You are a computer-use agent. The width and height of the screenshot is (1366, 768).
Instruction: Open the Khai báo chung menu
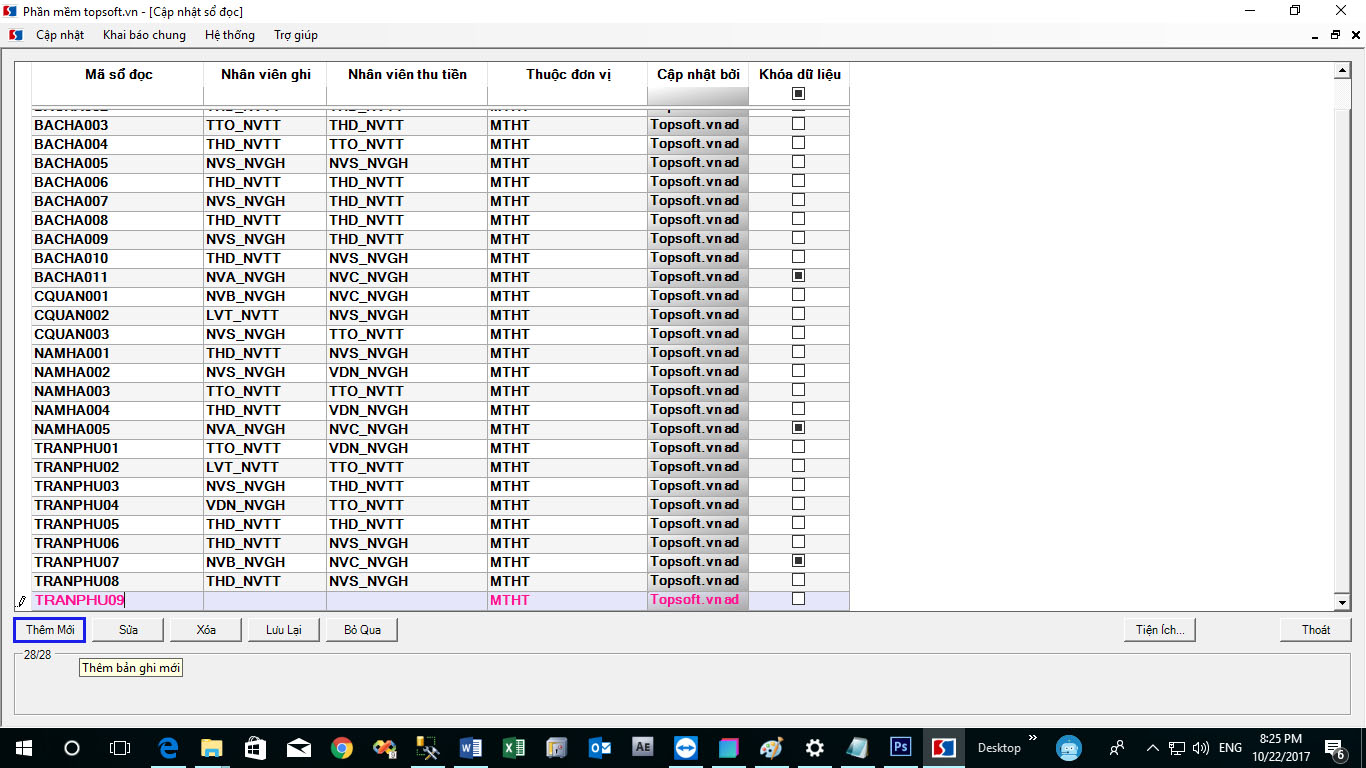pos(144,35)
